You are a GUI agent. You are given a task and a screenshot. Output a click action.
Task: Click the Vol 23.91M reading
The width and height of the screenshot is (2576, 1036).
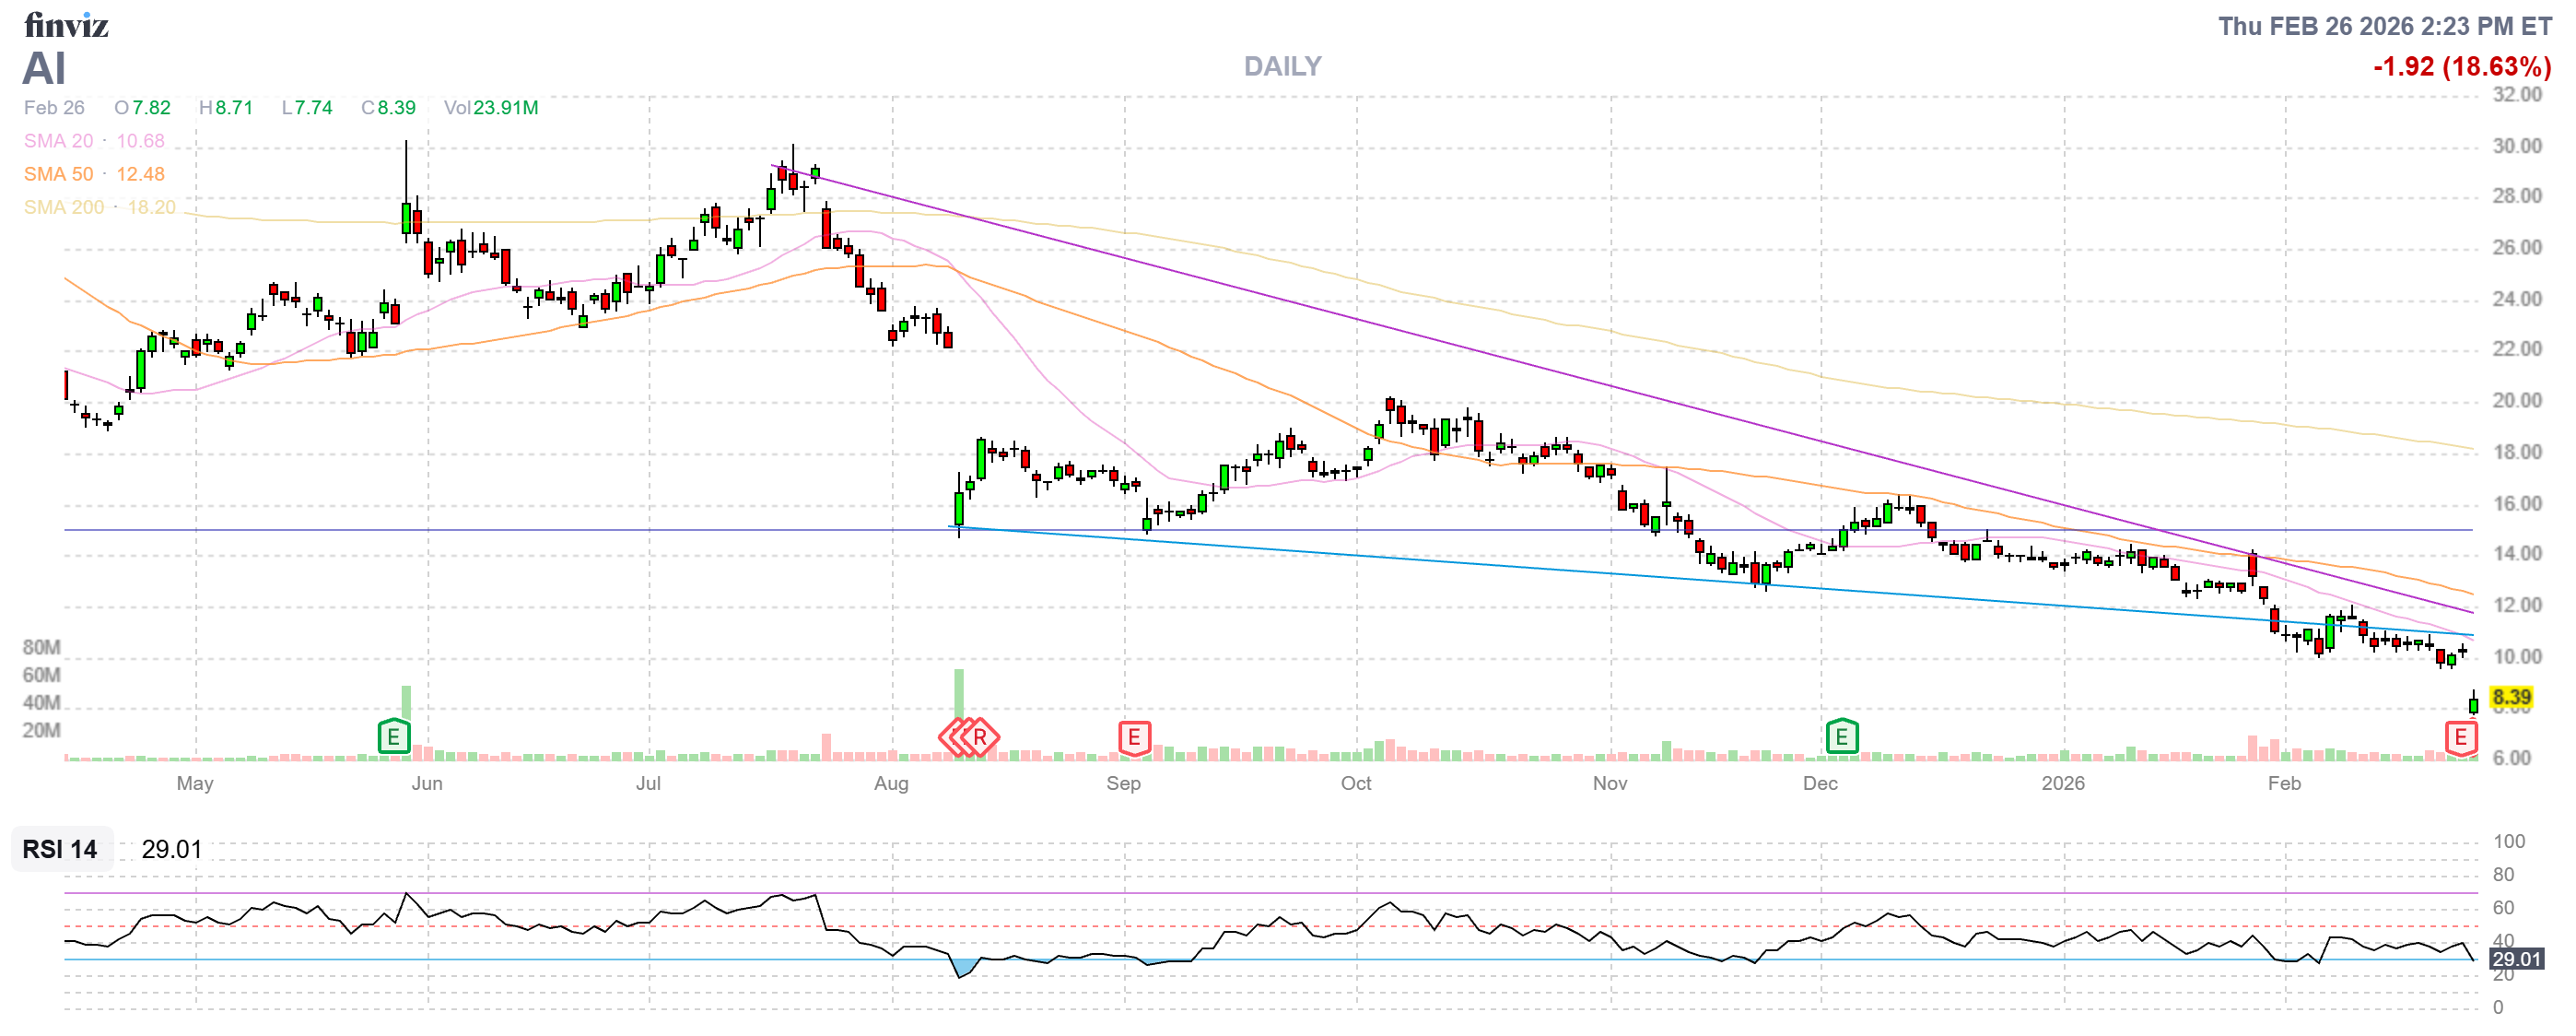click(x=491, y=107)
